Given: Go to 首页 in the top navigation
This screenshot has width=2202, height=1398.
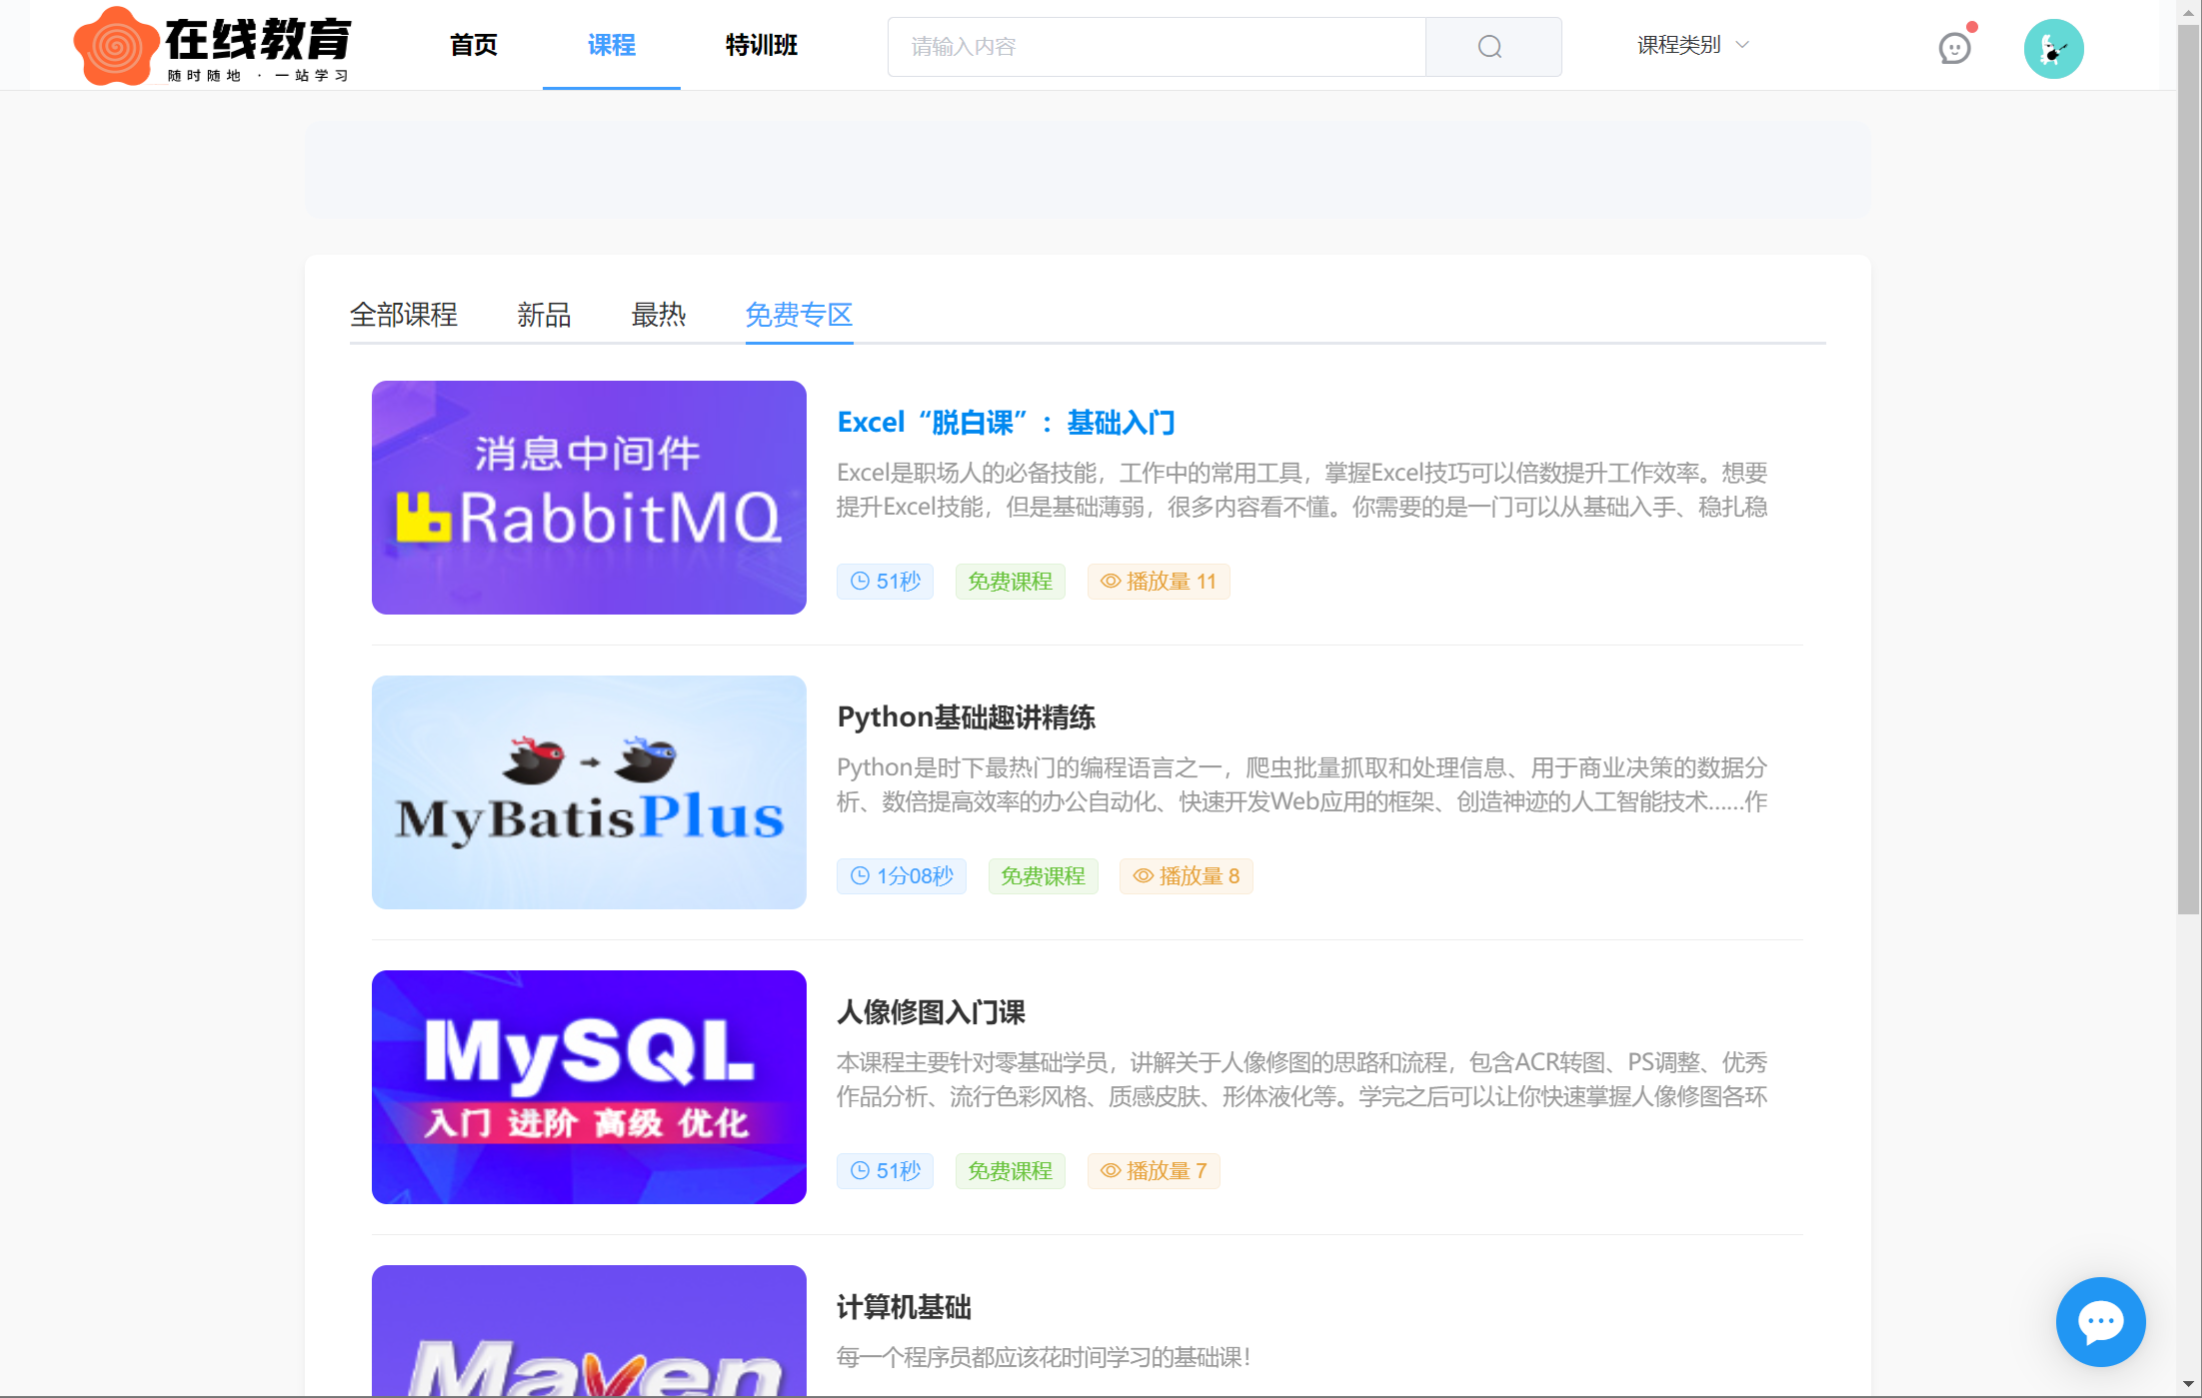Looking at the screenshot, I should click(x=473, y=45).
